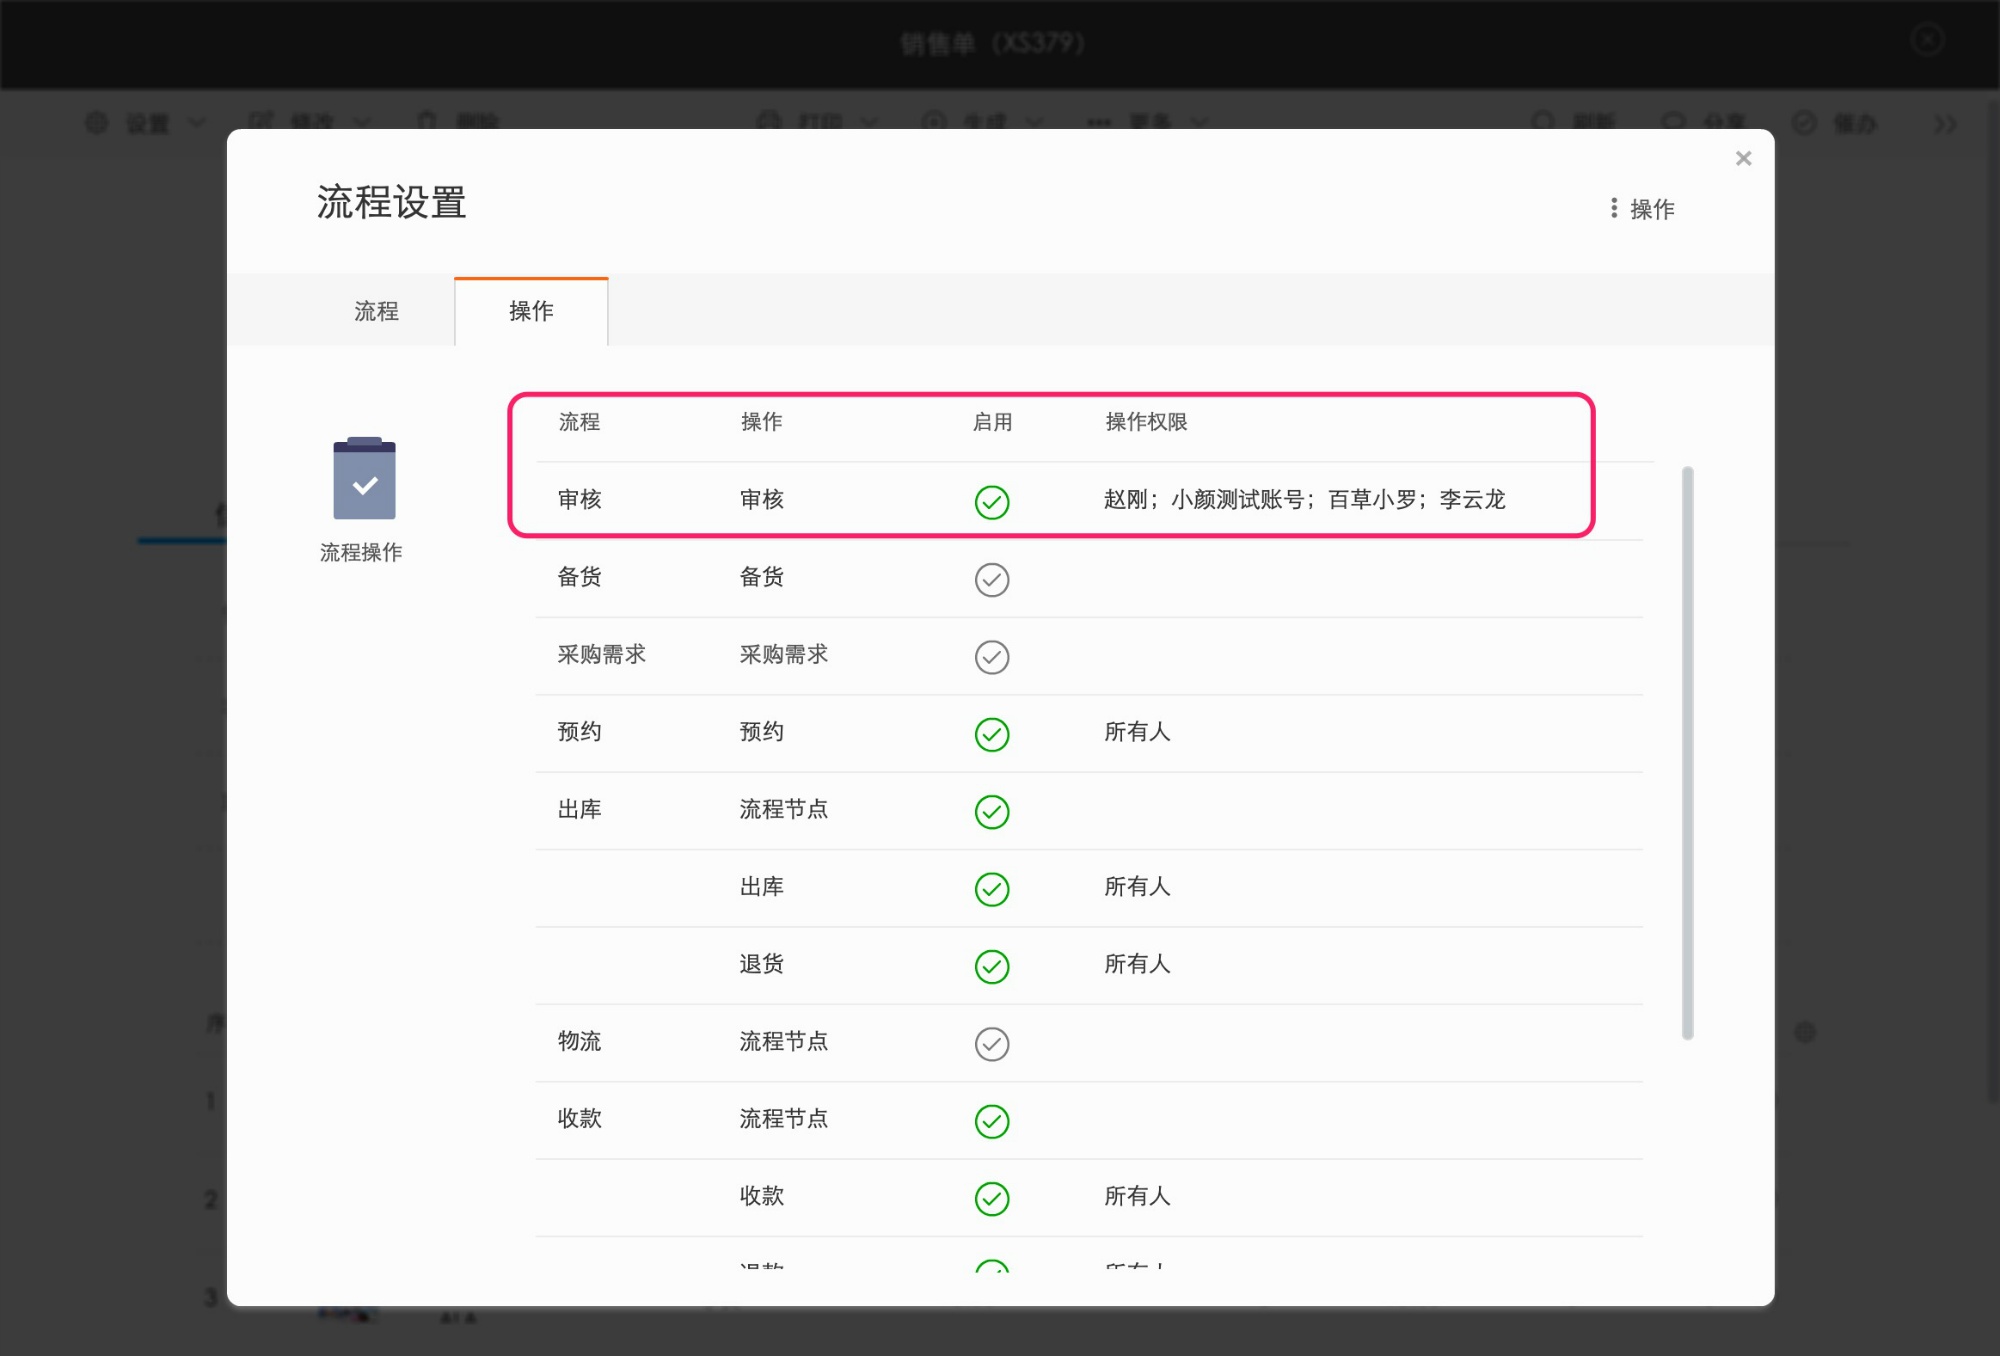Select the 流程操作 checklist panel icon
This screenshot has height=1356, width=2000.
362,480
